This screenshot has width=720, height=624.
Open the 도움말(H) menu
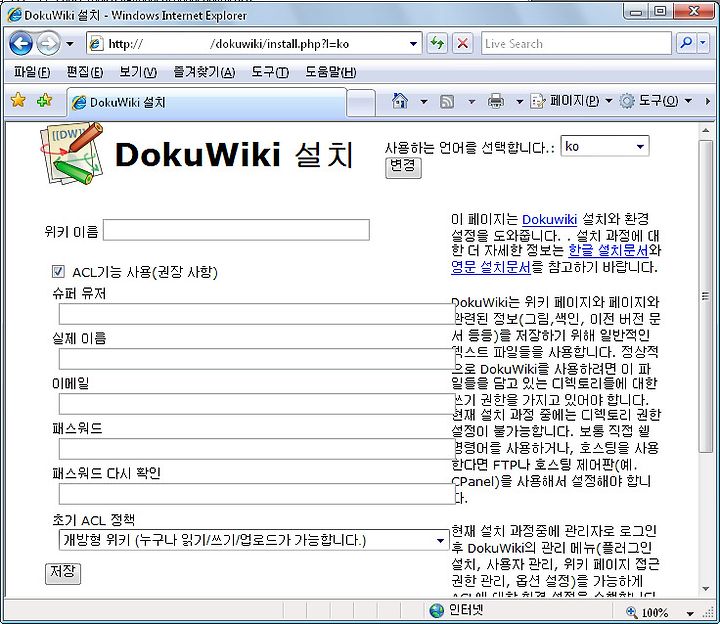click(331, 72)
